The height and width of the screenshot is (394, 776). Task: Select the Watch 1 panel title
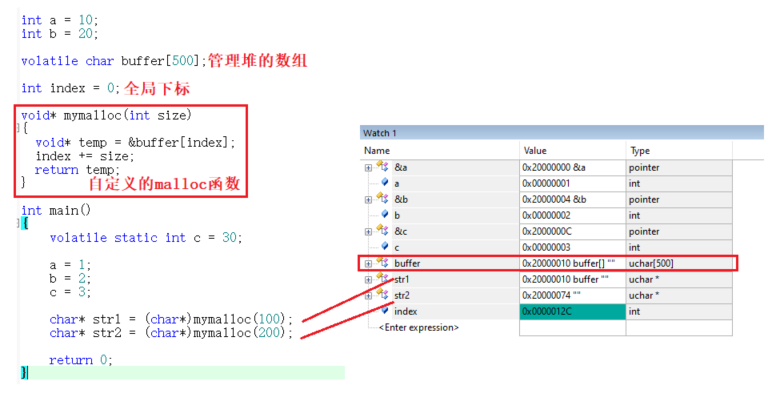tap(380, 133)
